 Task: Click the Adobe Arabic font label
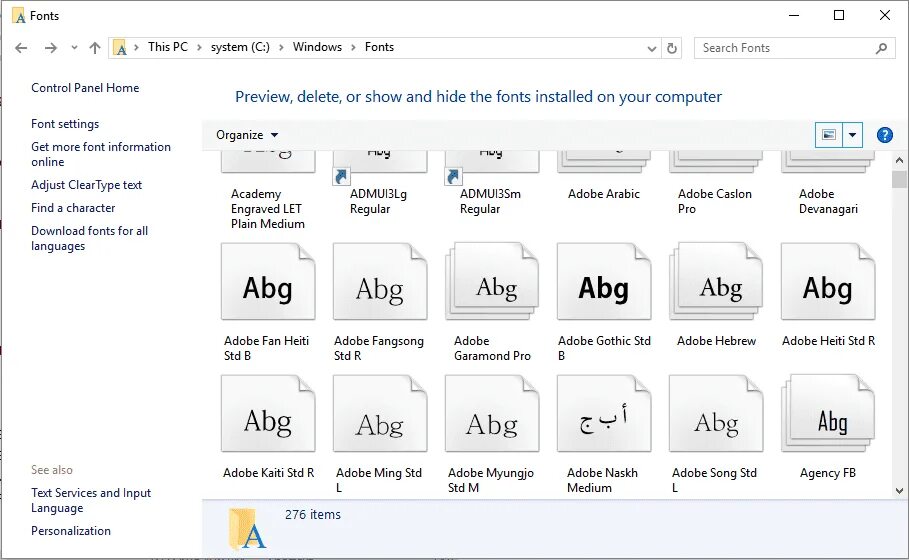(603, 194)
